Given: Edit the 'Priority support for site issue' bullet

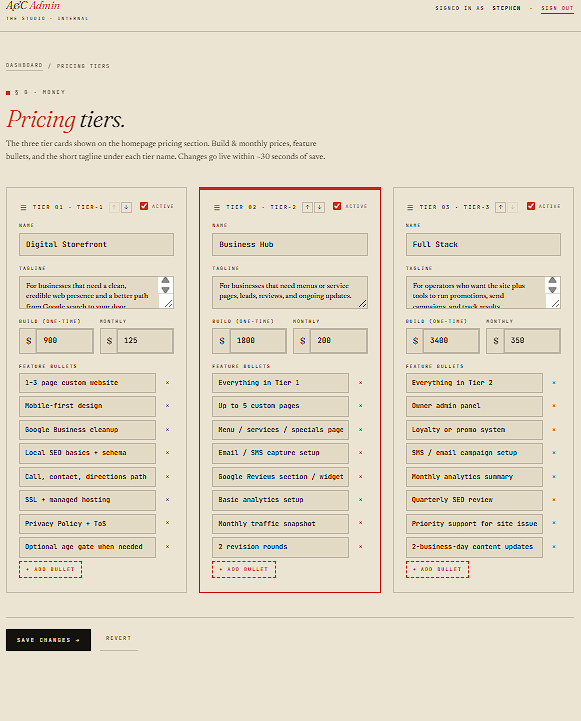Looking at the screenshot, I should point(474,524).
